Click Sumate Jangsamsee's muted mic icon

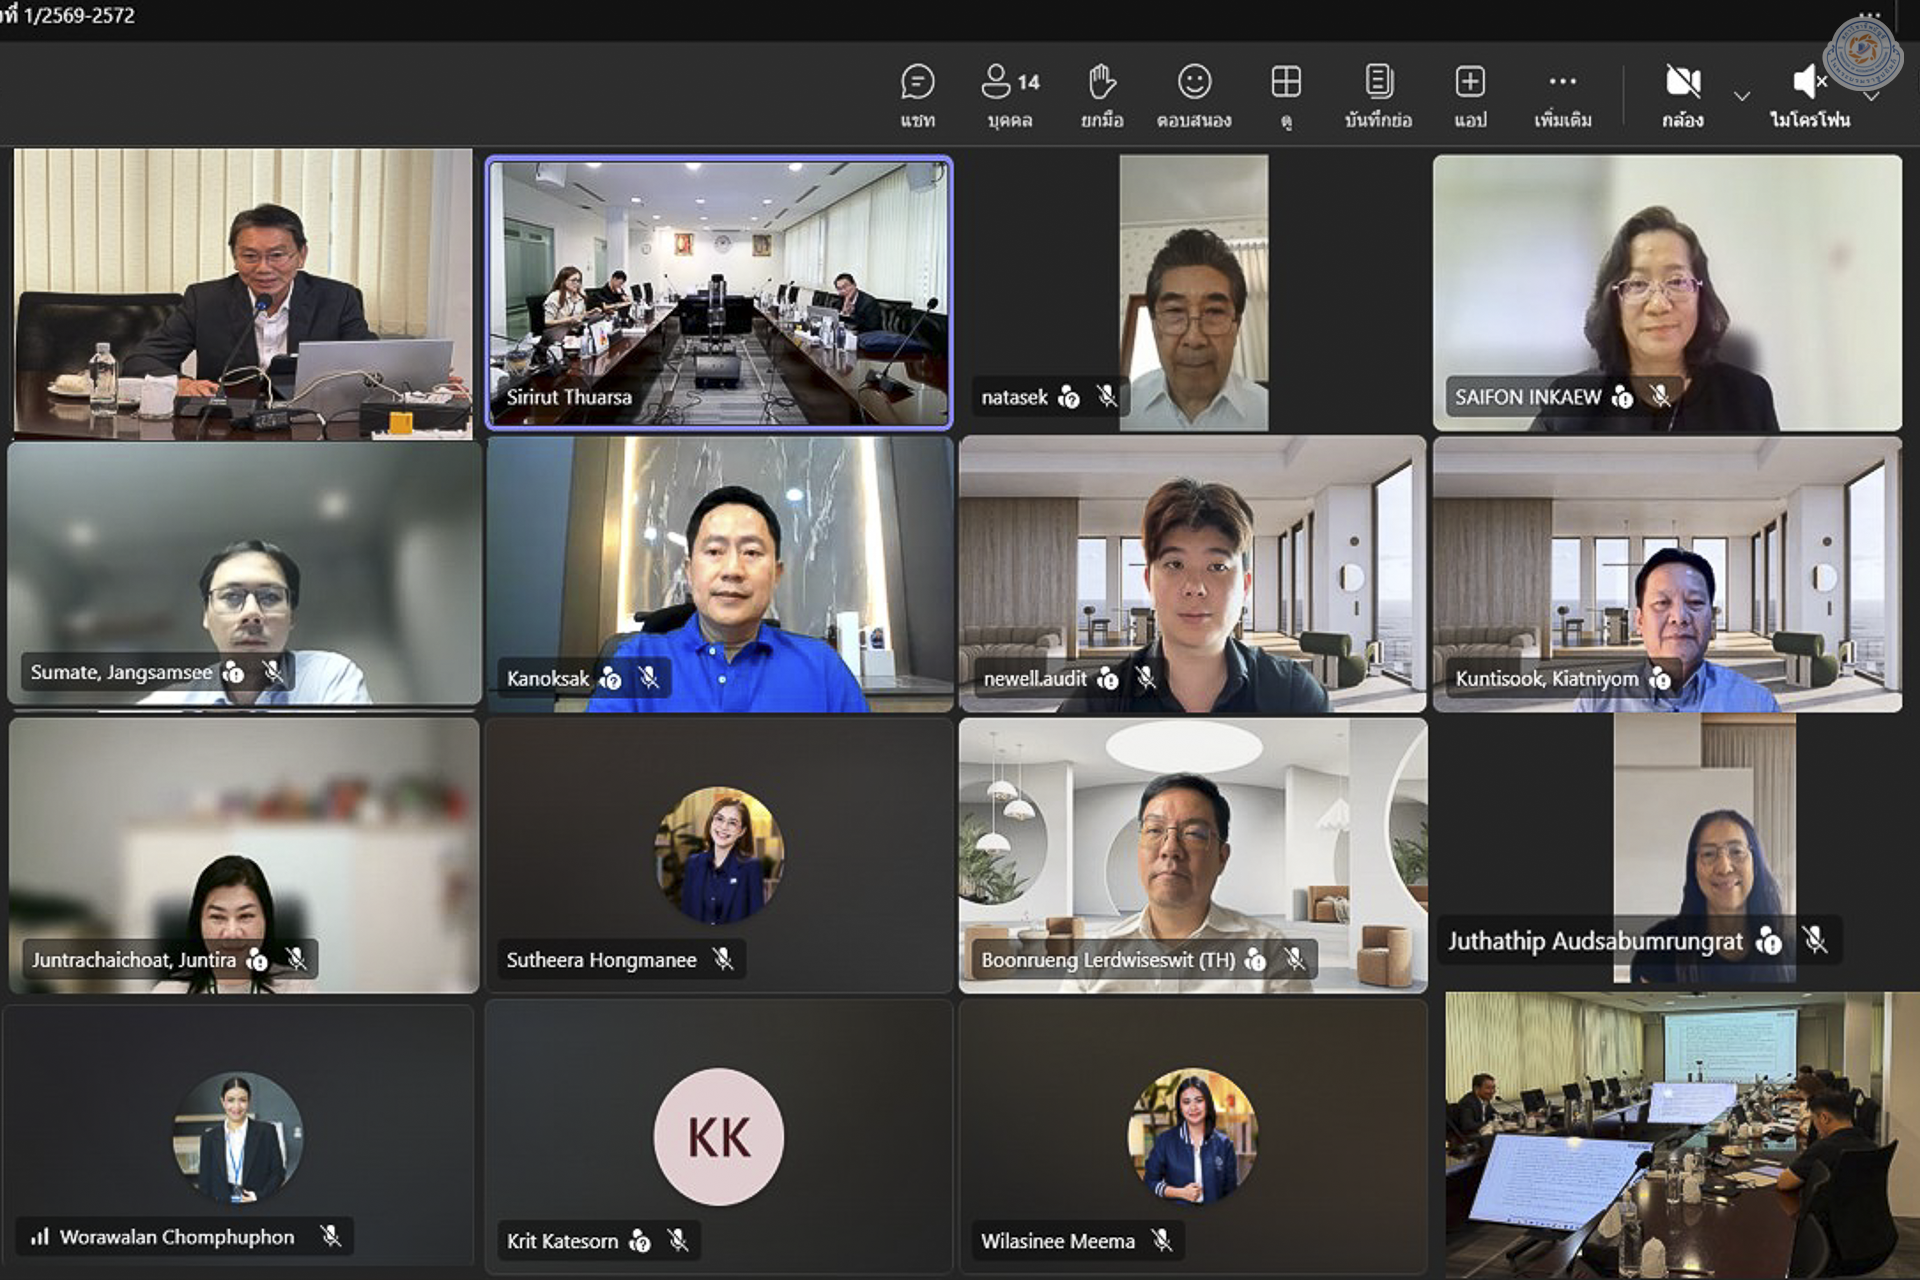point(273,672)
